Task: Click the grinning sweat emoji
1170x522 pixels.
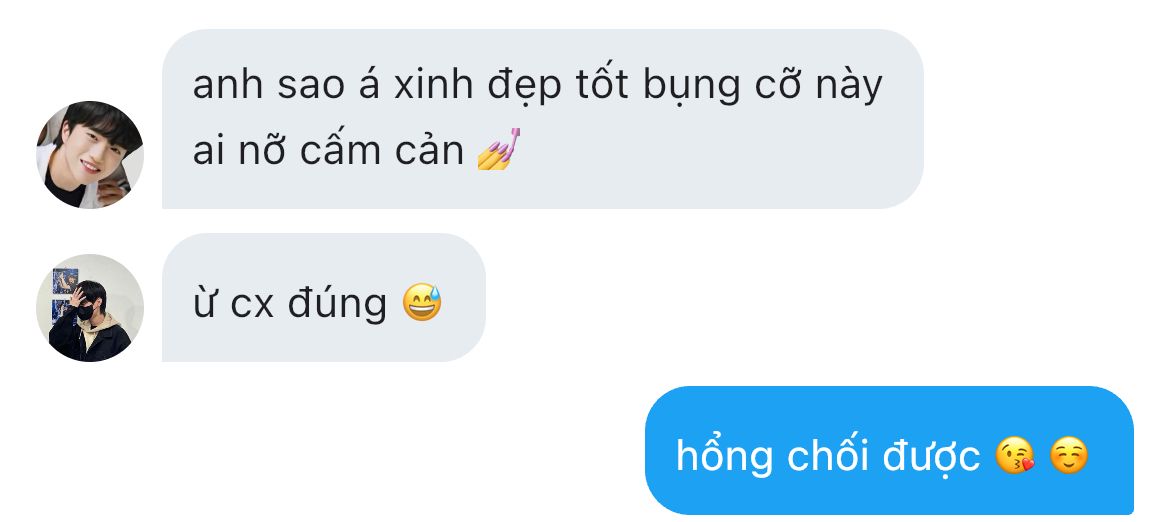Action: (x=422, y=303)
